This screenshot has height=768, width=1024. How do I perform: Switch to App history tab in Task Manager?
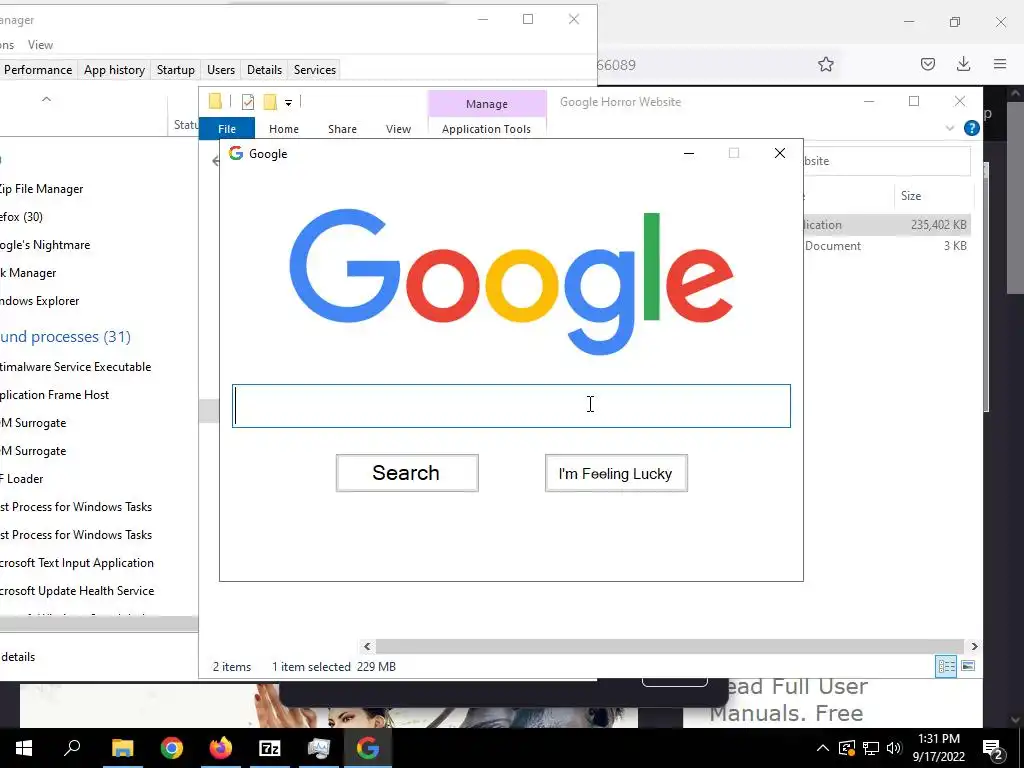(x=114, y=70)
